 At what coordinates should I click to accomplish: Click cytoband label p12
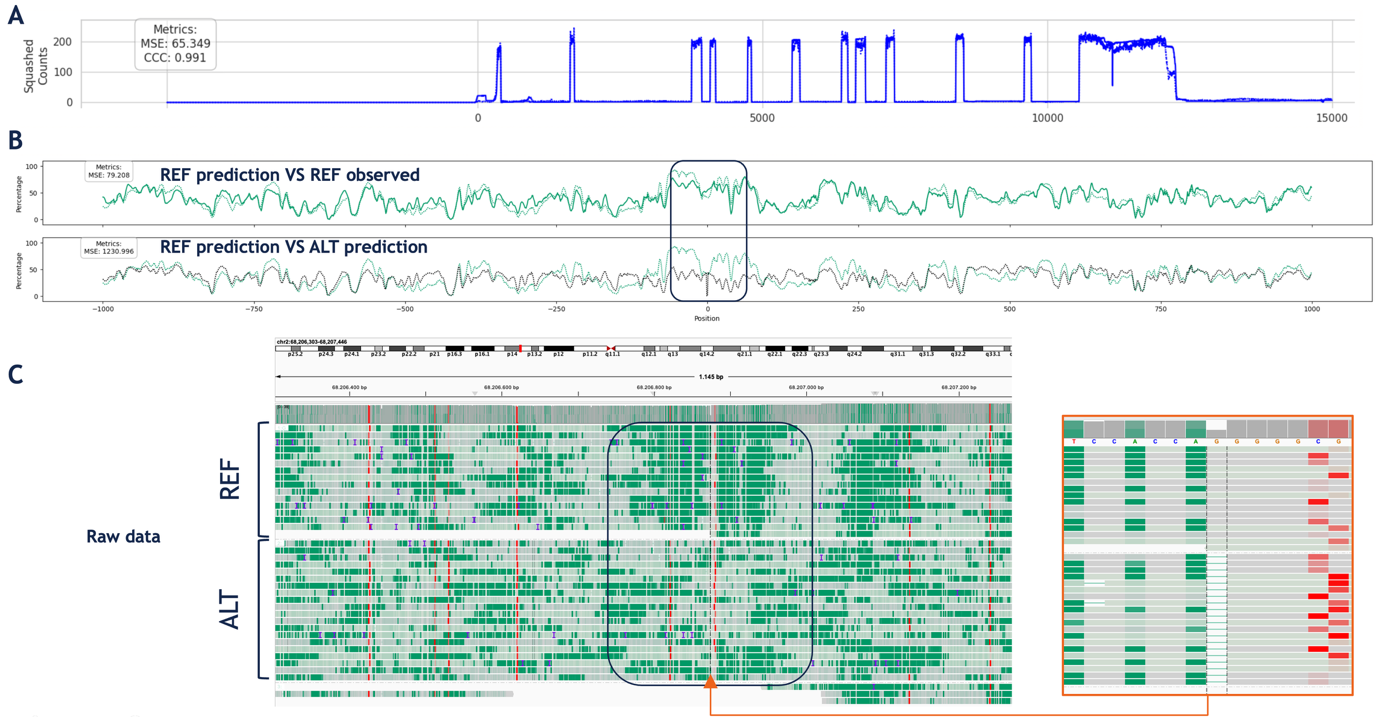(559, 354)
